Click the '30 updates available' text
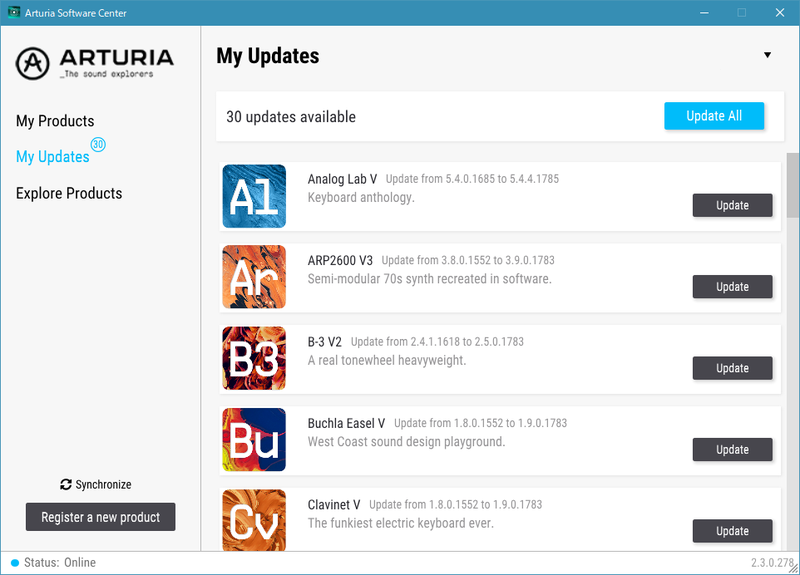Image resolution: width=800 pixels, height=575 pixels. 291,117
